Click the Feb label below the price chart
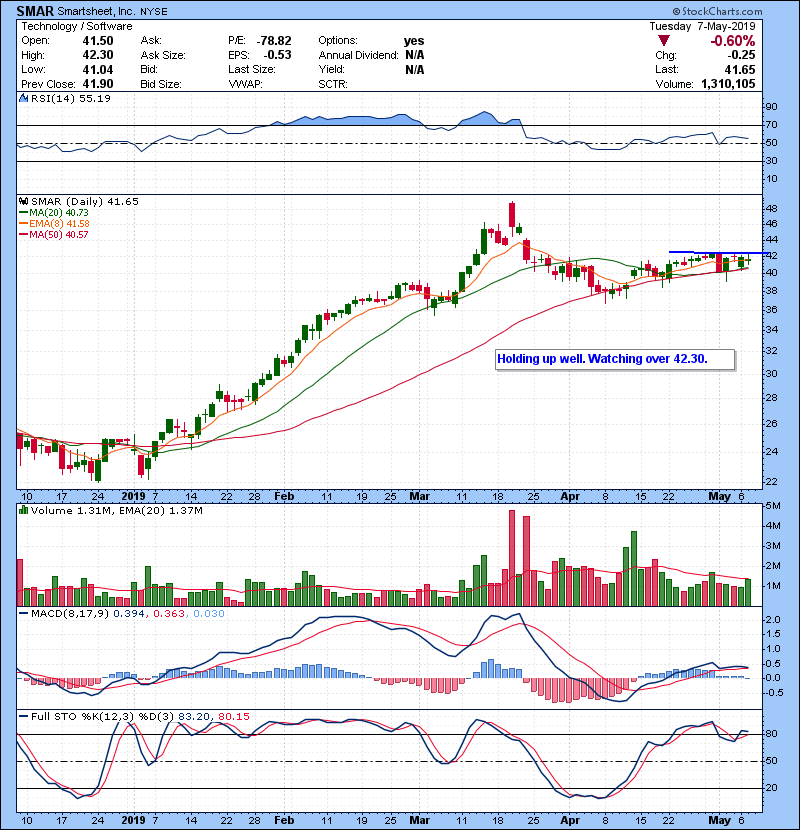 coord(284,497)
